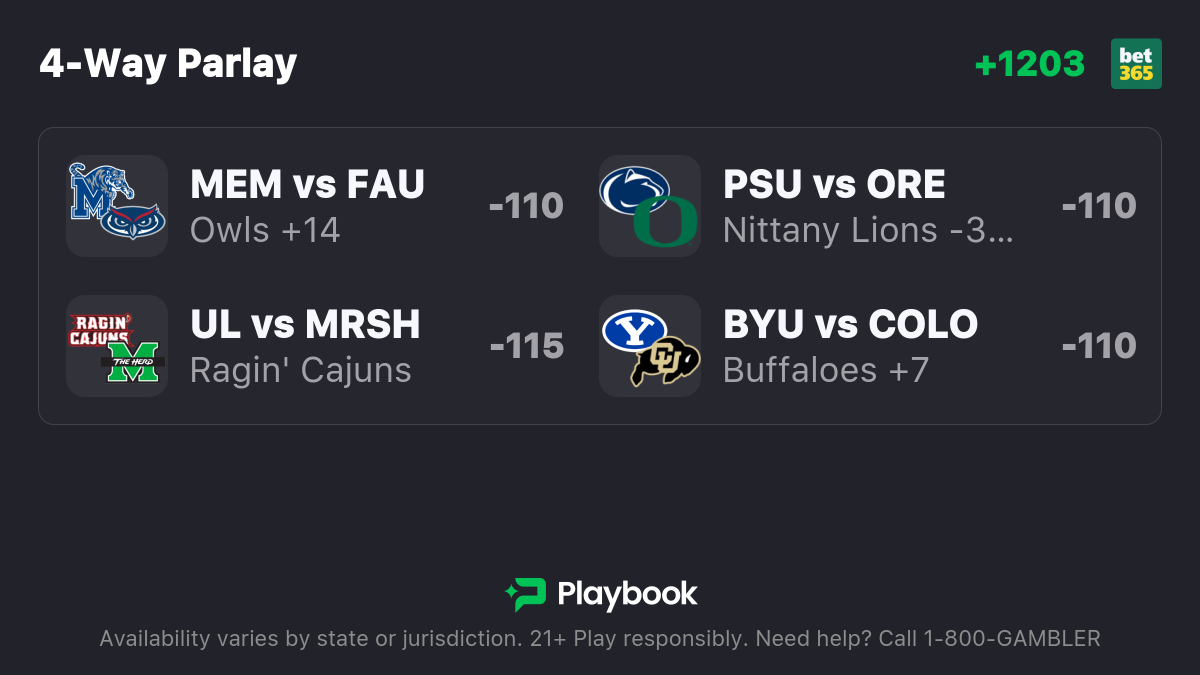The image size is (1200, 675).
Task: Select the -115 odds for Ragin' Cajuns
Action: click(x=527, y=346)
